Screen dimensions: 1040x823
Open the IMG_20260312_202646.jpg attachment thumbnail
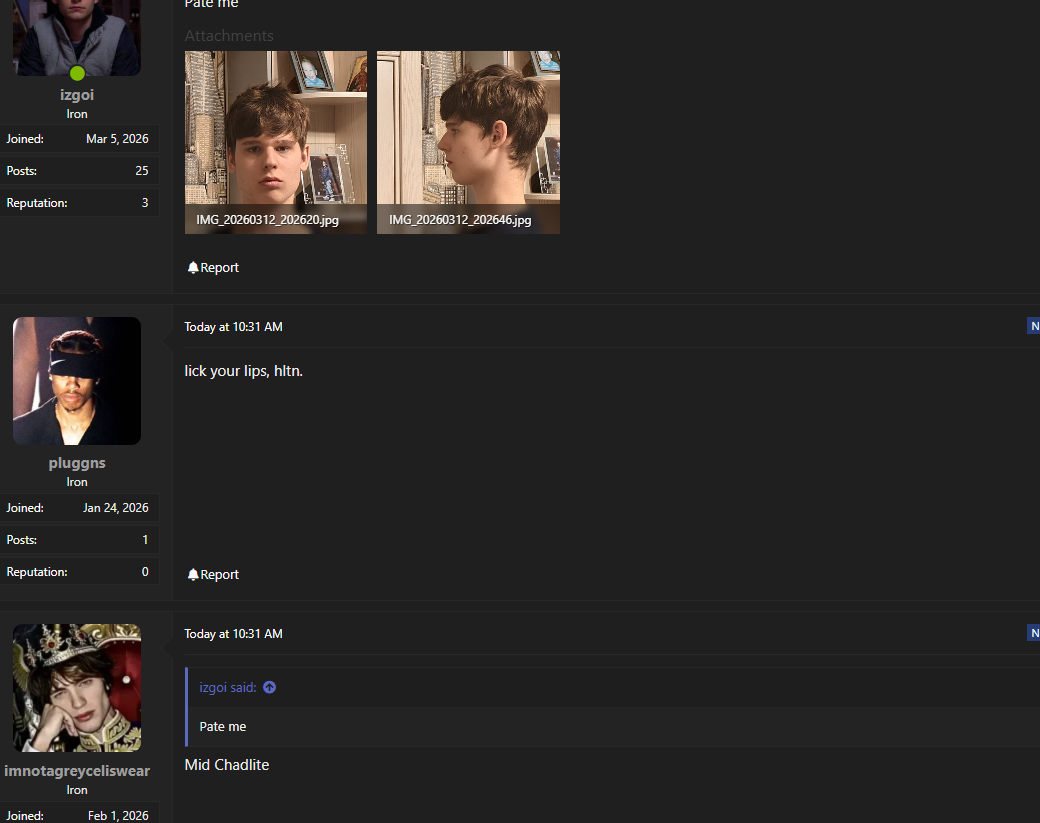pos(468,143)
